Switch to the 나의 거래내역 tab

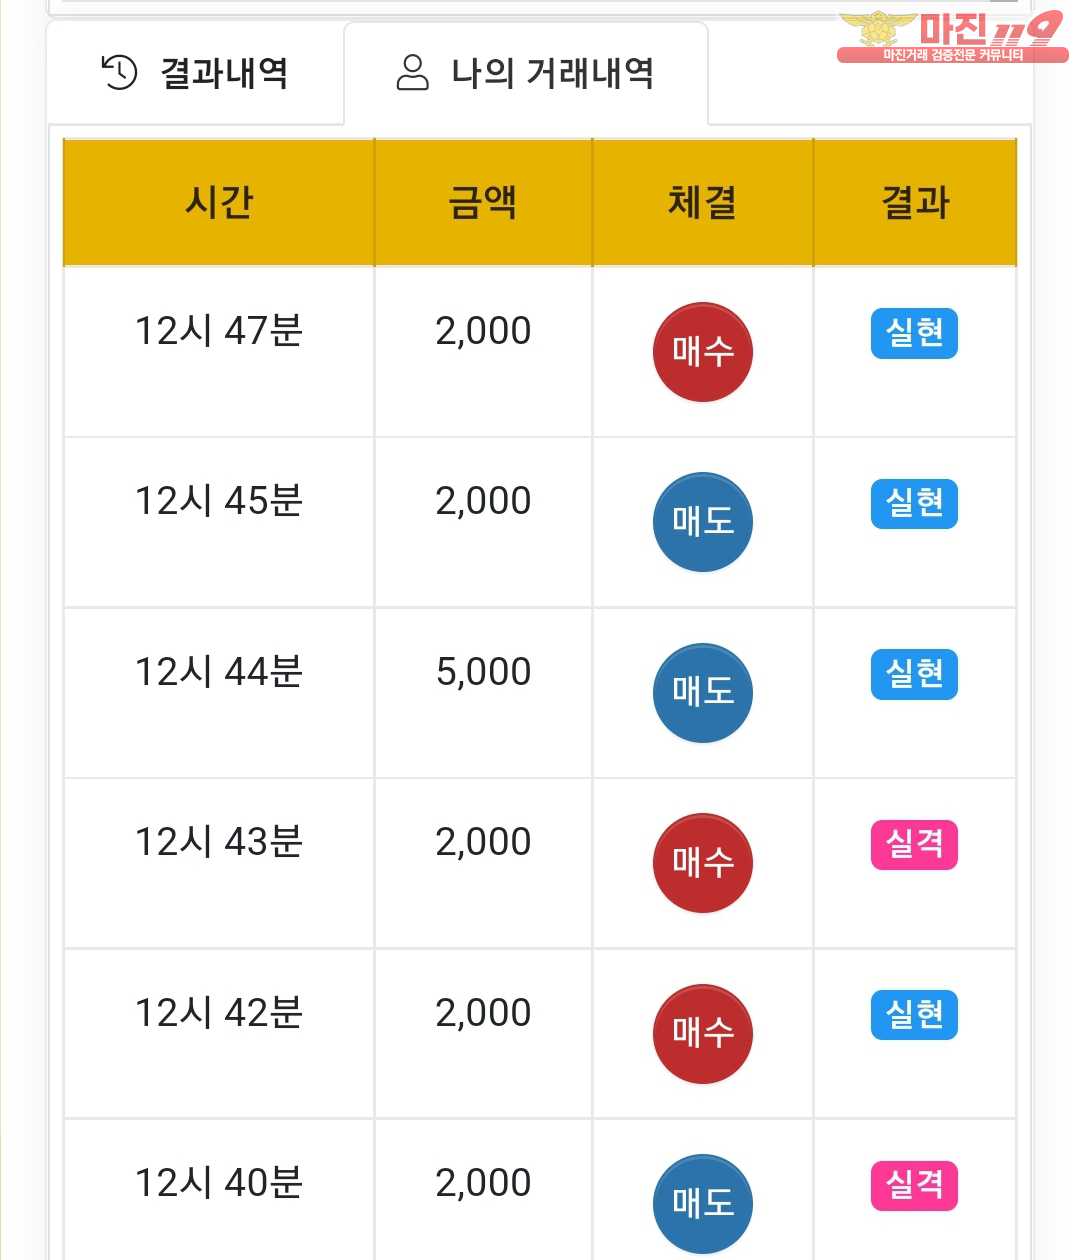click(526, 73)
